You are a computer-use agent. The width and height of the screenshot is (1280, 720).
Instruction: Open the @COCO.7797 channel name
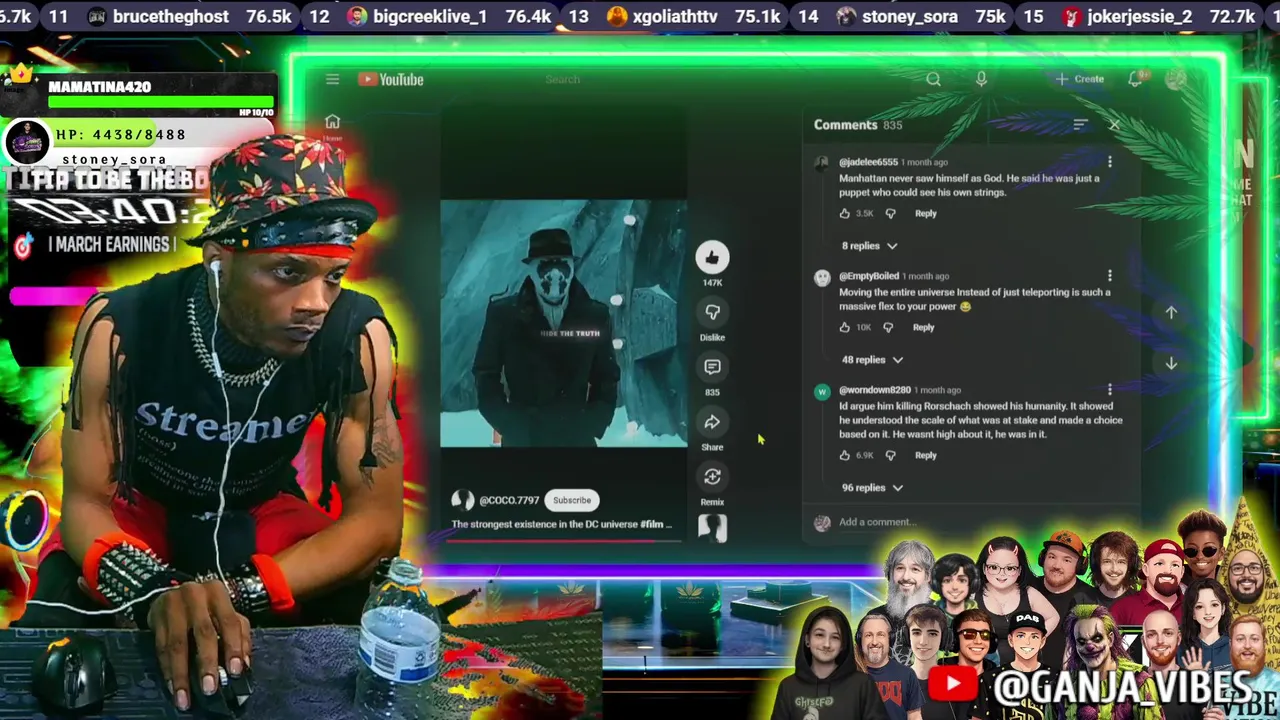(509, 500)
